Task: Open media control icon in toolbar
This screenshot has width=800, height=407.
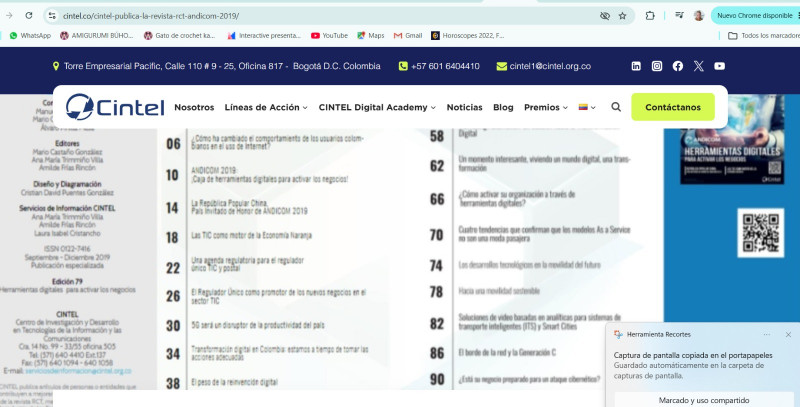Action: pos(679,16)
